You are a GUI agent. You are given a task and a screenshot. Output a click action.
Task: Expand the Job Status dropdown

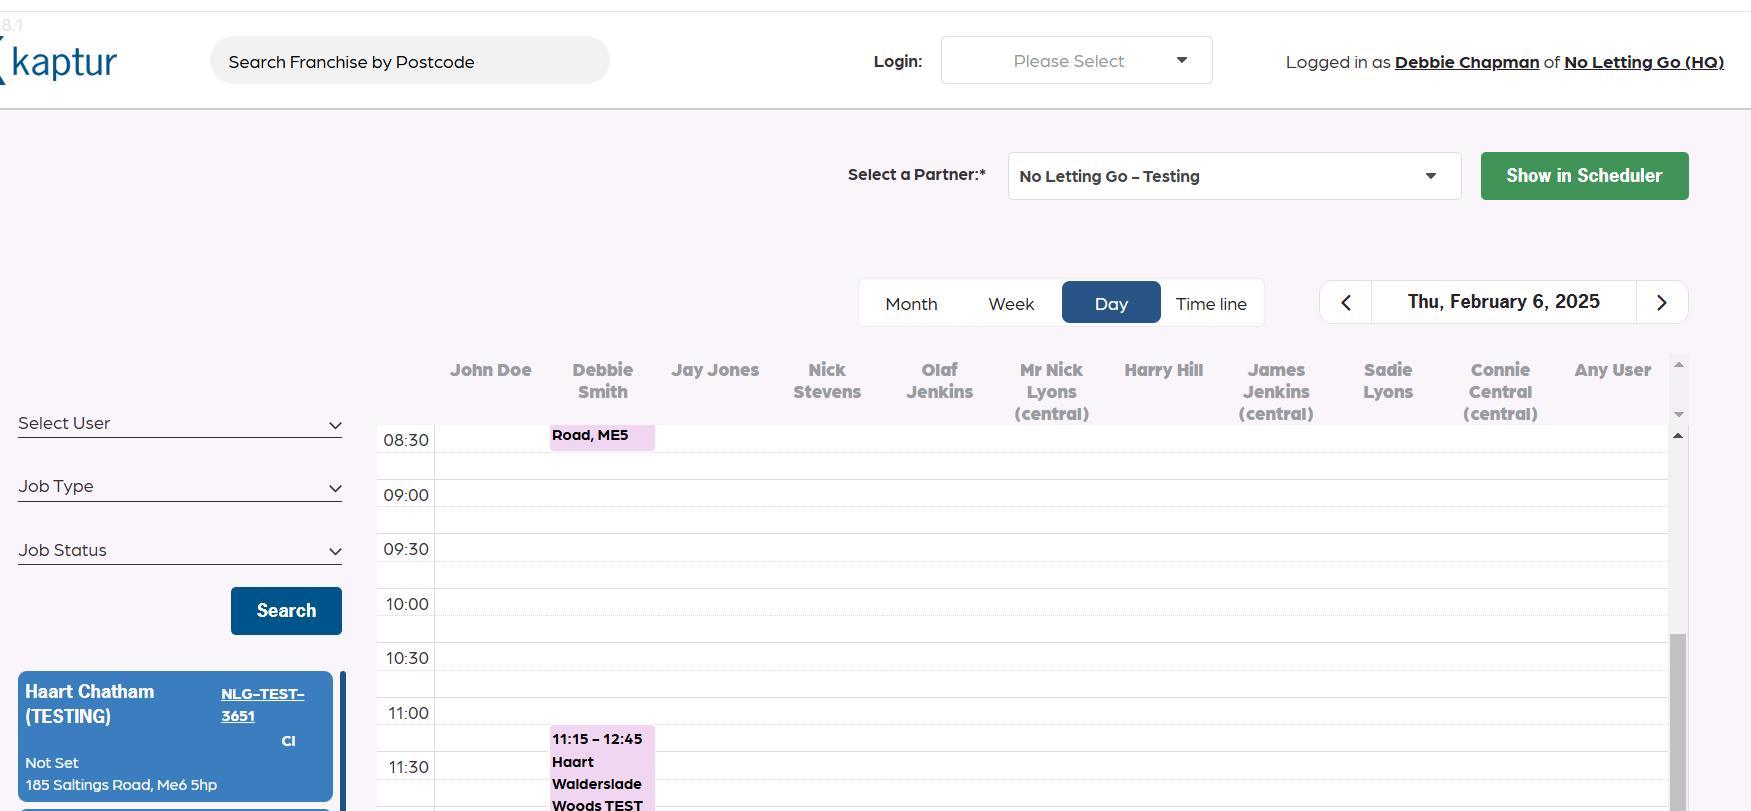180,551
